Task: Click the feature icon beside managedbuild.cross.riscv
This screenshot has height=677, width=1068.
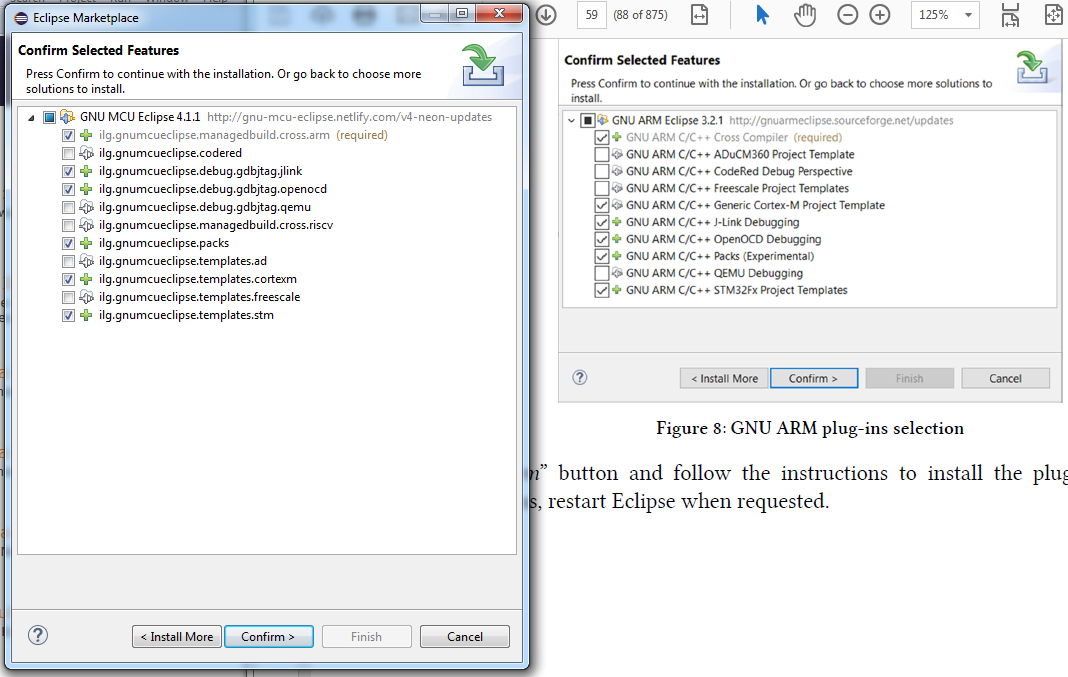Action: click(x=87, y=225)
